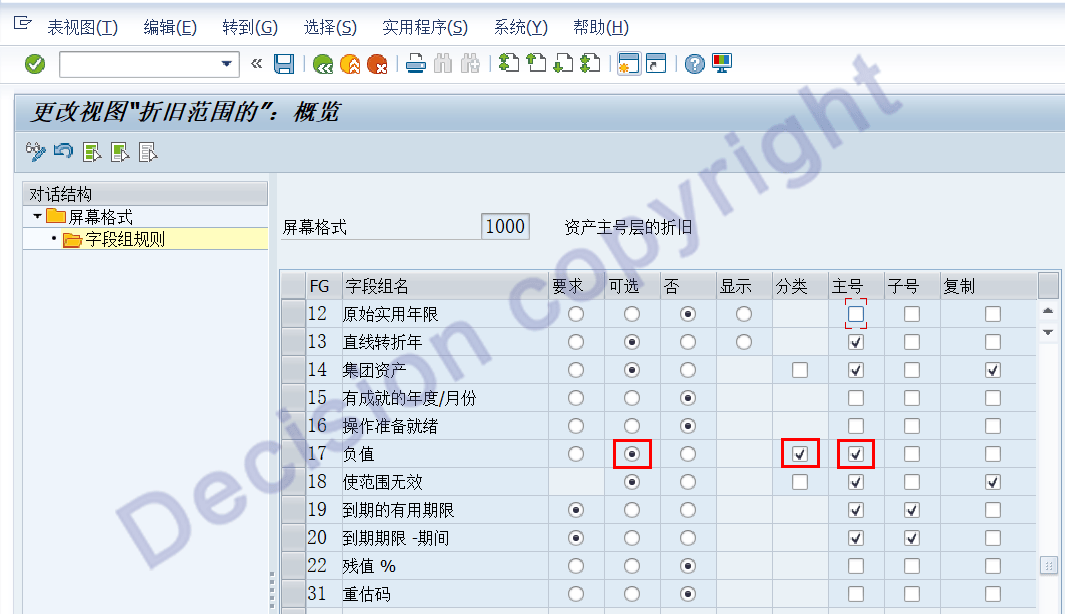Select 可选 radio for 直线转折年 row
1065x614 pixels.
632,342
